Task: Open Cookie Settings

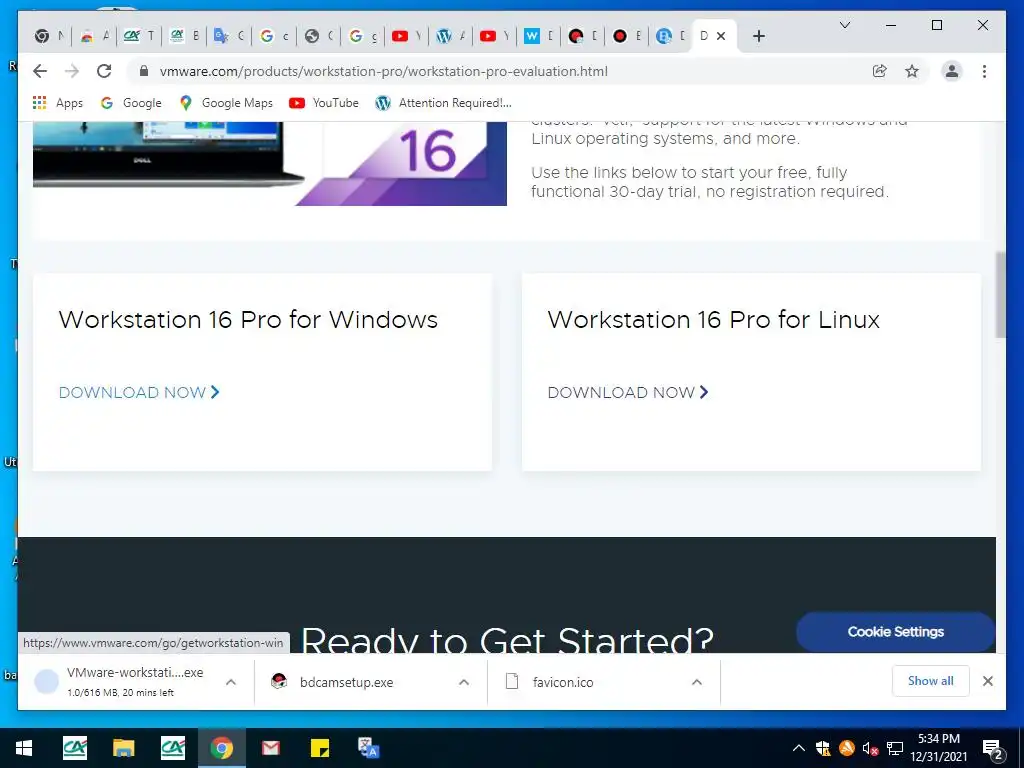Action: tap(895, 632)
